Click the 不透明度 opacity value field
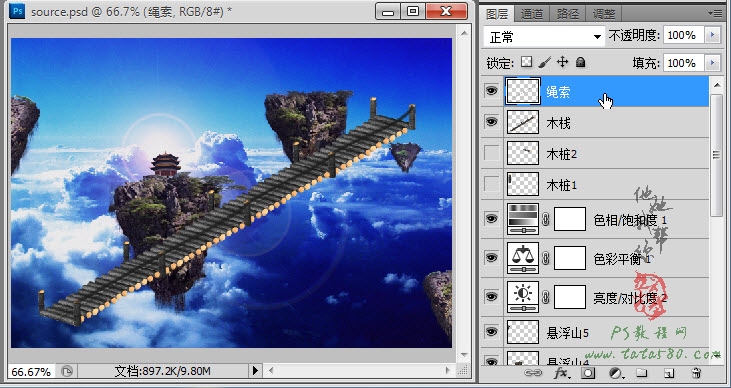Screen dimensions: 731x388 pos(684,35)
